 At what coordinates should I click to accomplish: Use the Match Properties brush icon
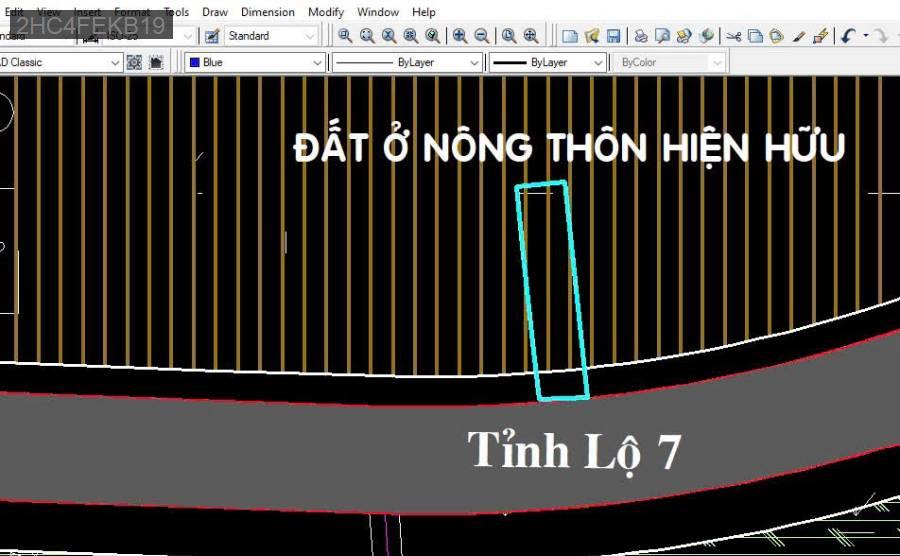(798, 36)
